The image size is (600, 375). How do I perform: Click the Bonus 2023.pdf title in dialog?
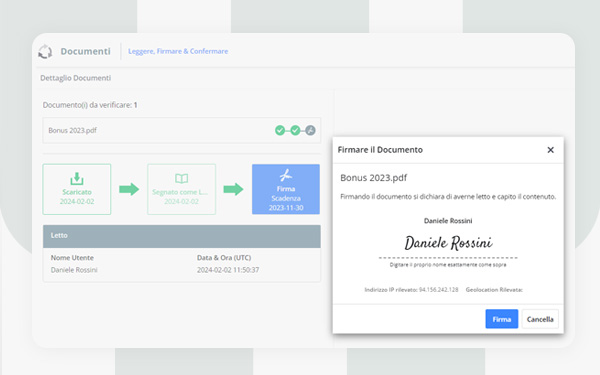[x=373, y=178]
